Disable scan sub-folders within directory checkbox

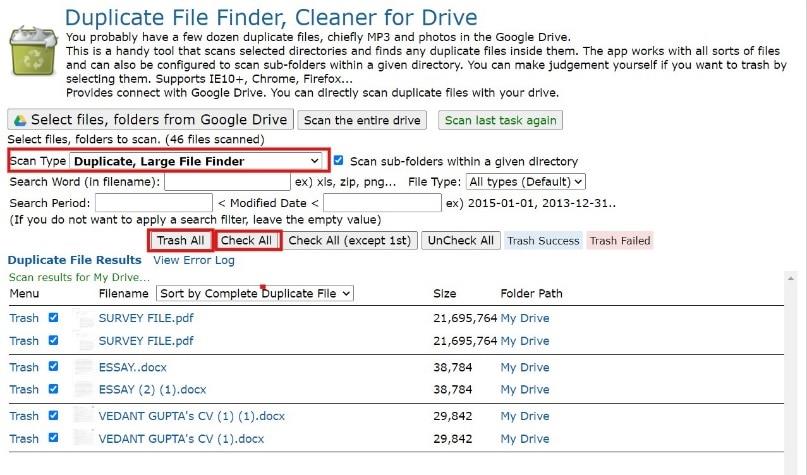[340, 160]
